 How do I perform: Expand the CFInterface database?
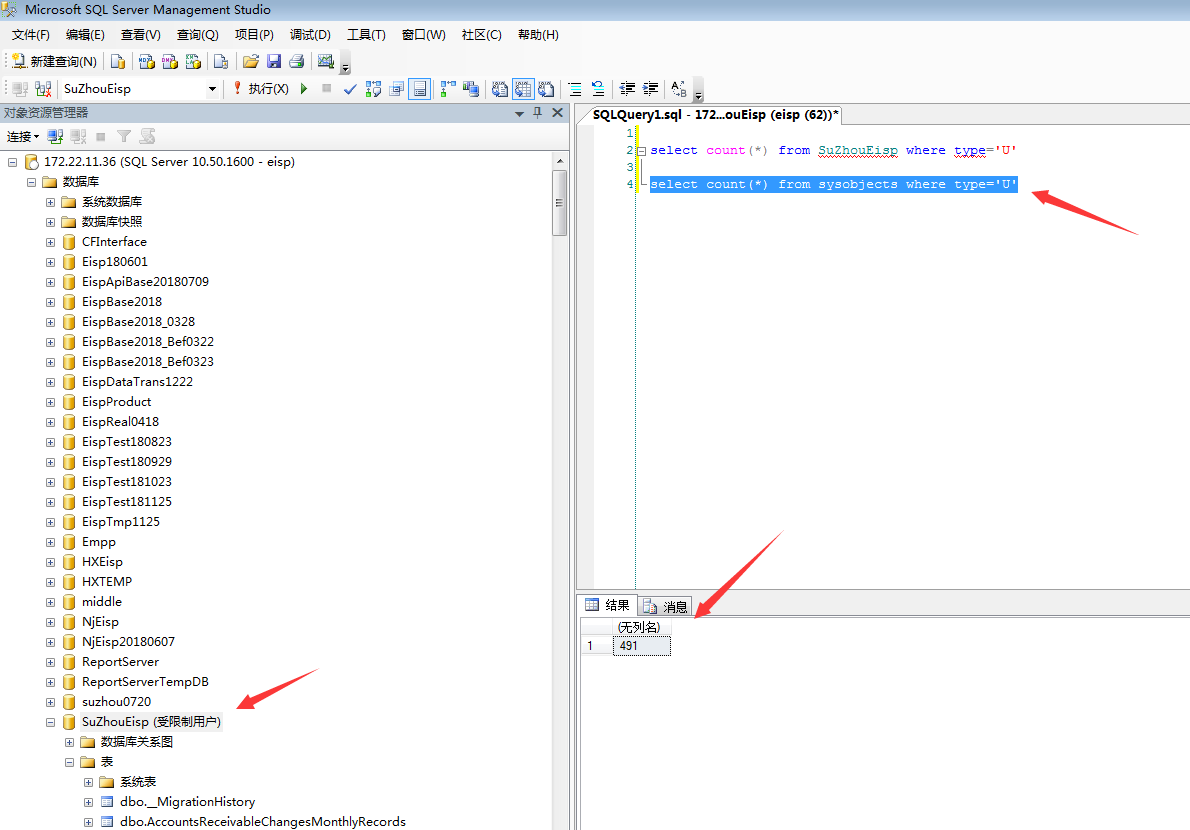click(50, 242)
